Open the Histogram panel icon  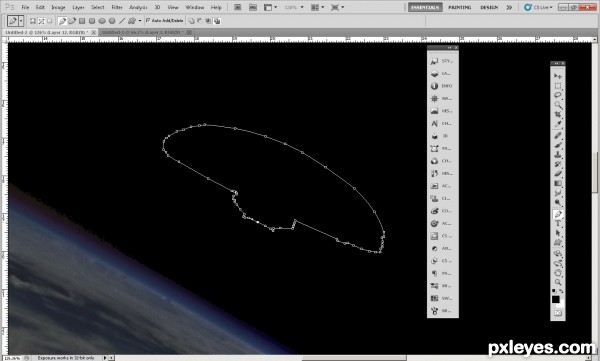click(x=434, y=111)
